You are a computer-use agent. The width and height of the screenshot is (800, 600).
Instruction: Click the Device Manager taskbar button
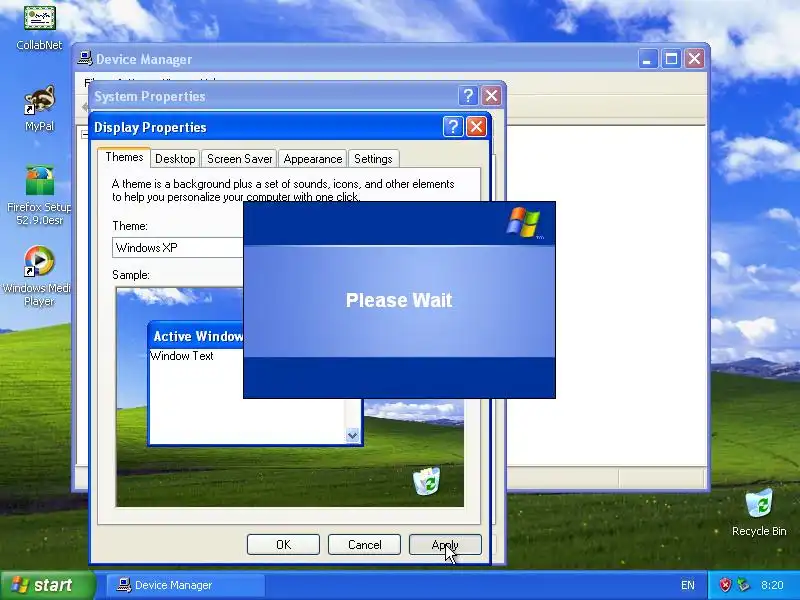186,585
